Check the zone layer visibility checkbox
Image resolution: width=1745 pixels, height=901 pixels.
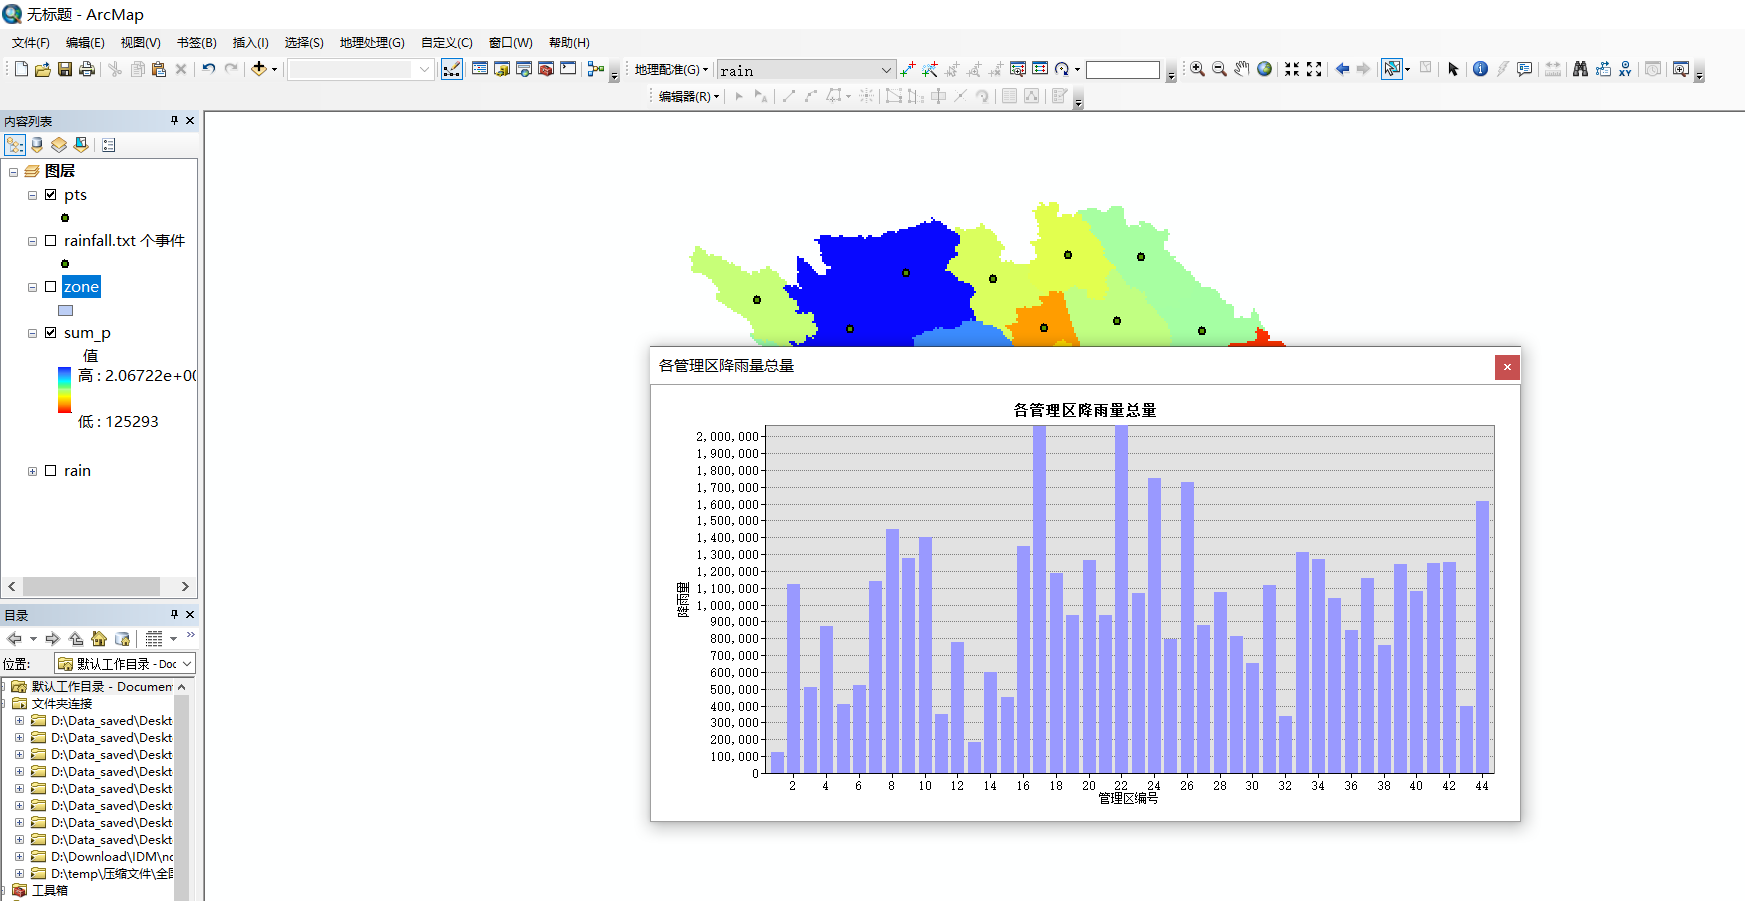pos(50,287)
